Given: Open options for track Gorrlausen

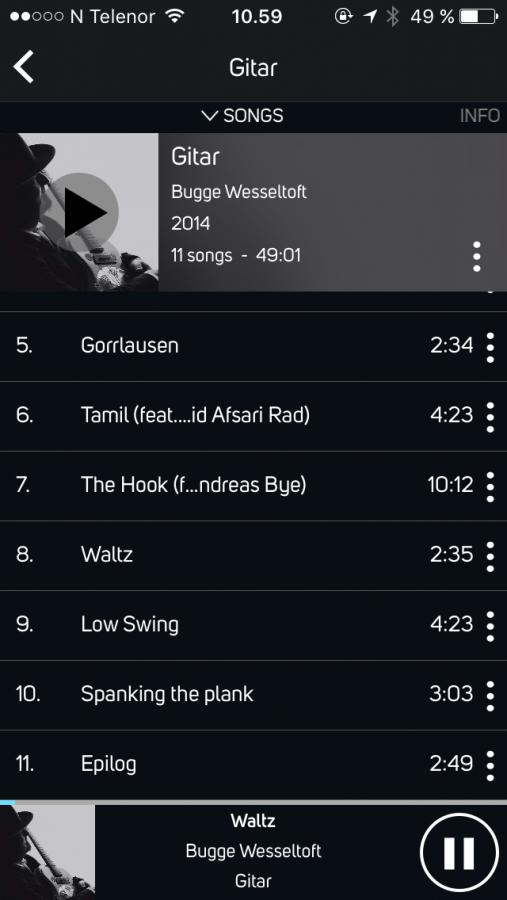Looking at the screenshot, I should [490, 347].
